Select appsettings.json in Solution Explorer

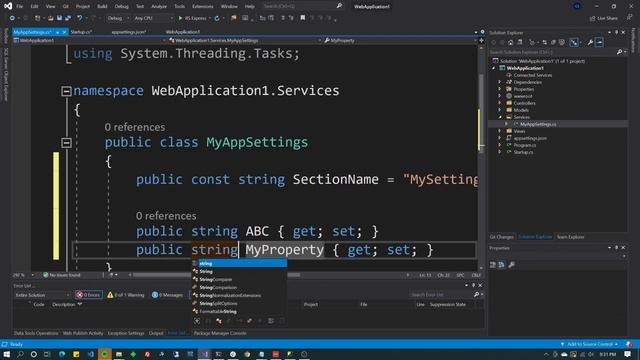click(x=530, y=138)
